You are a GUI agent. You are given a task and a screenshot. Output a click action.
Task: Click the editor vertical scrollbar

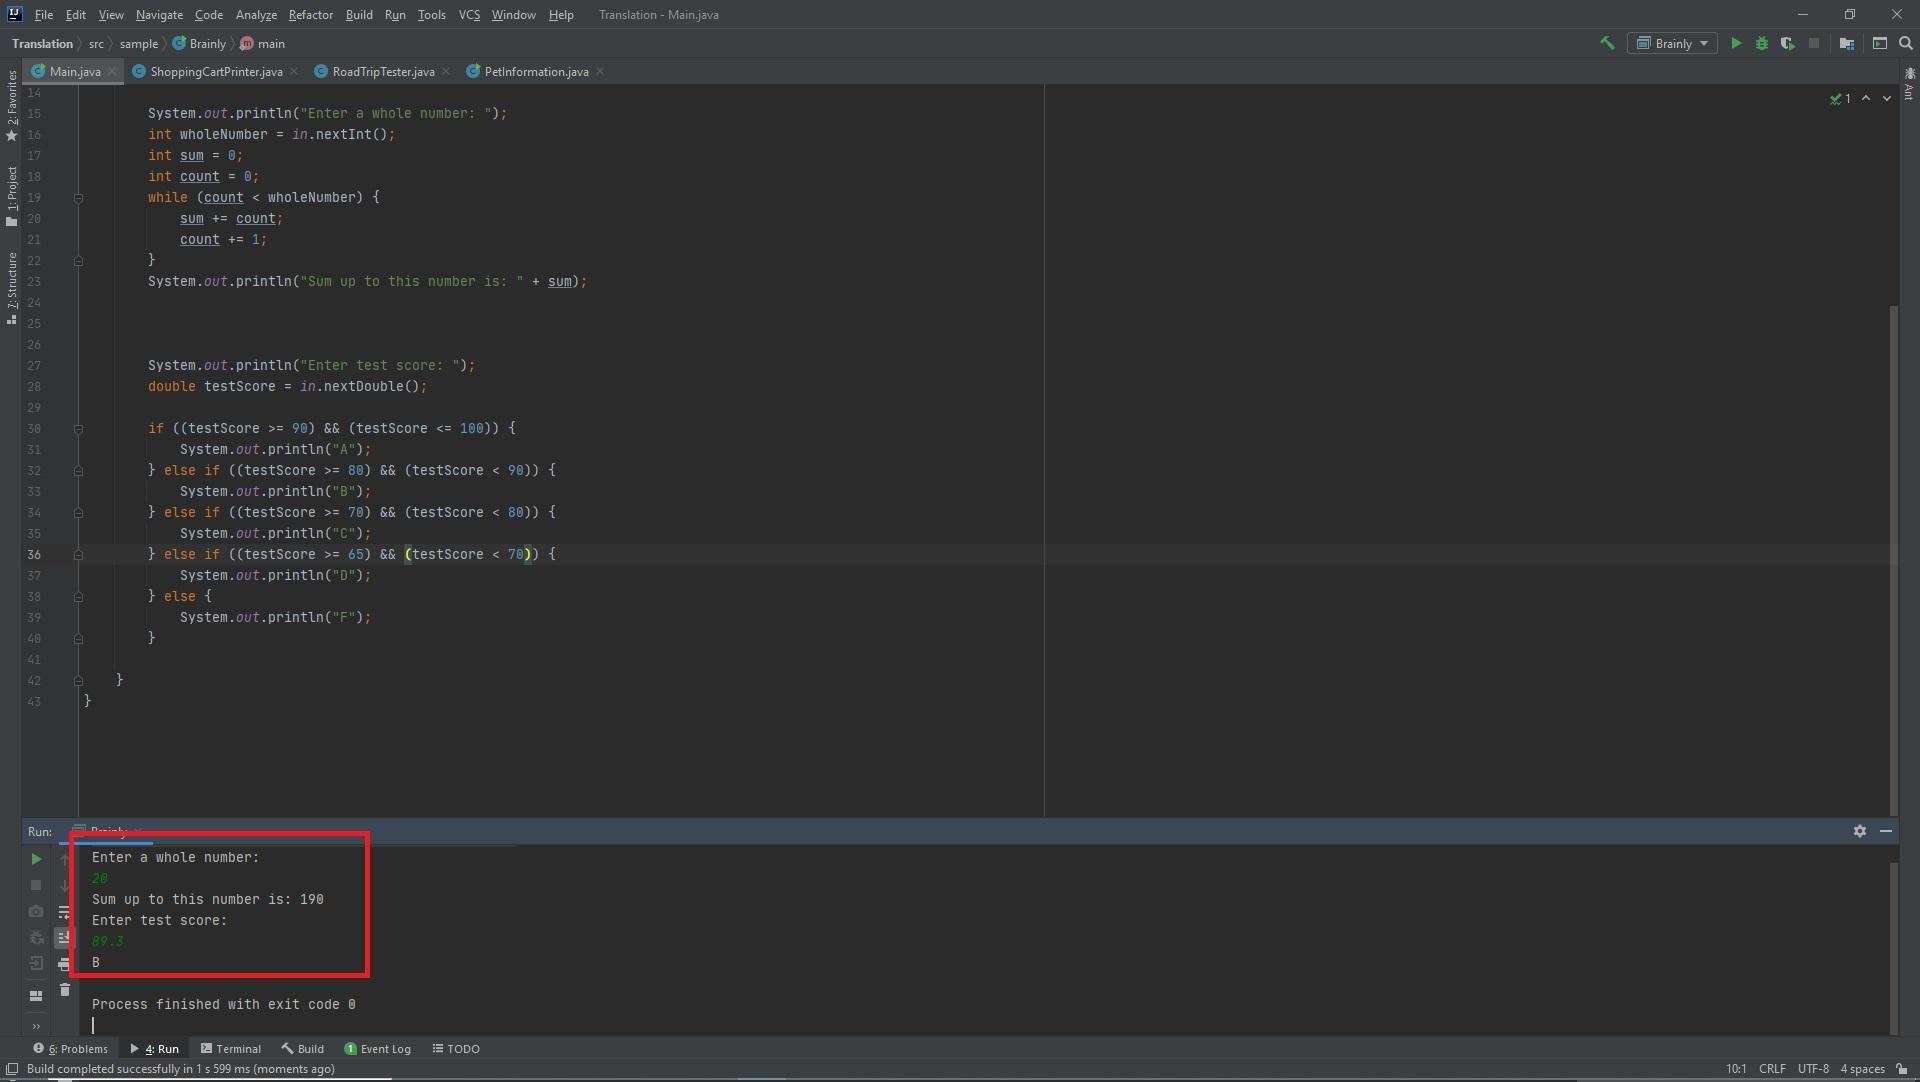1893,560
